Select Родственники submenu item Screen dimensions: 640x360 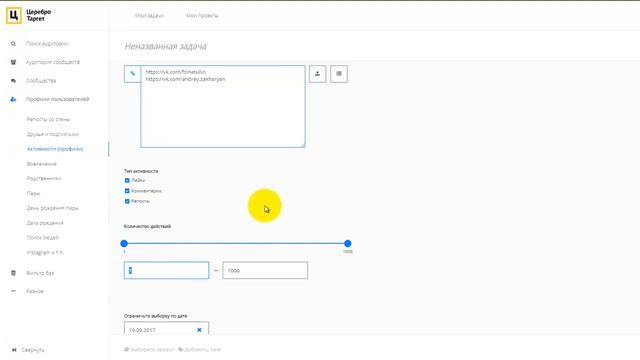(x=44, y=178)
